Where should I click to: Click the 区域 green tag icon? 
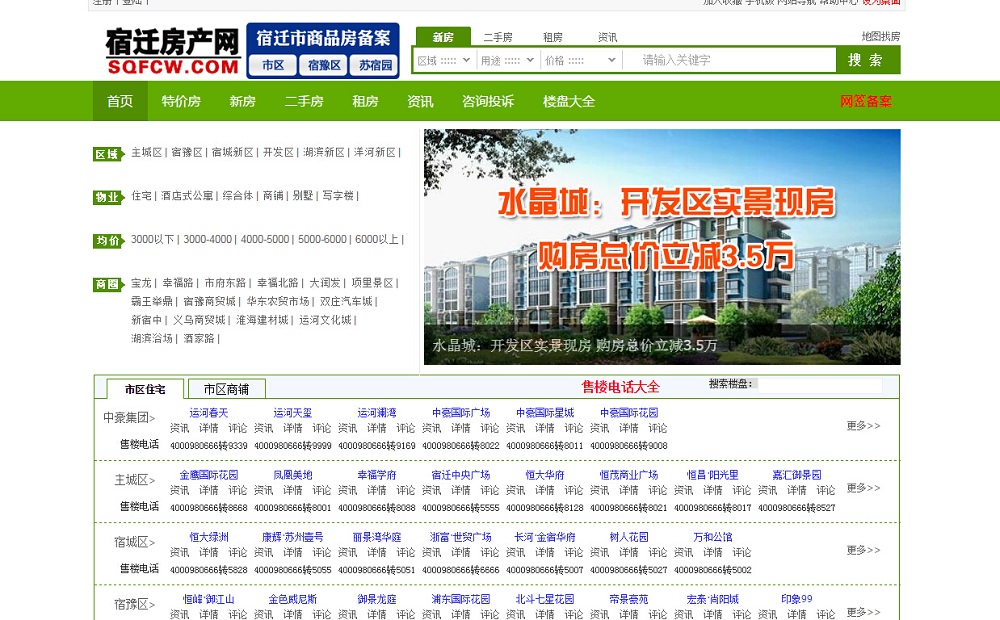point(108,154)
